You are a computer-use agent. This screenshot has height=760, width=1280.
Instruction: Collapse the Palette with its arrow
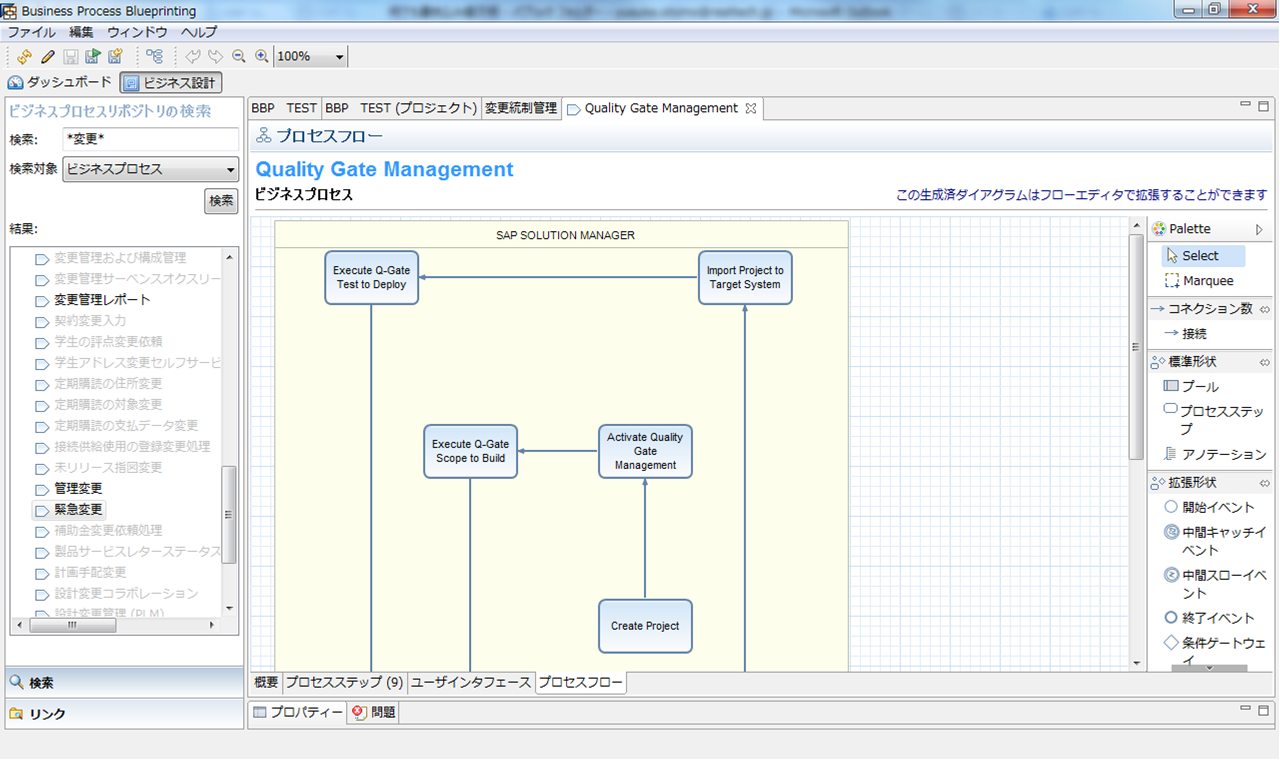(x=1259, y=229)
